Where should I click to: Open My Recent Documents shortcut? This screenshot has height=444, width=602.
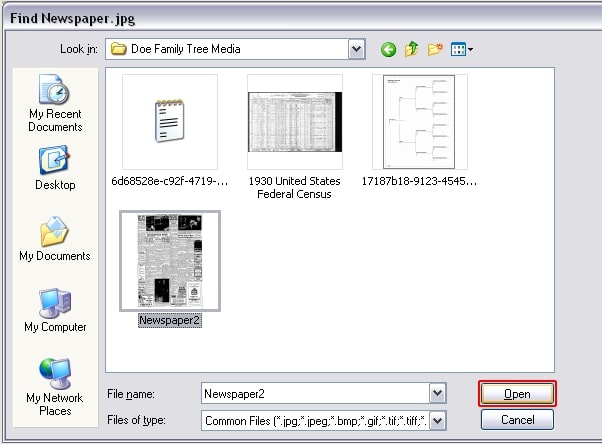point(55,104)
